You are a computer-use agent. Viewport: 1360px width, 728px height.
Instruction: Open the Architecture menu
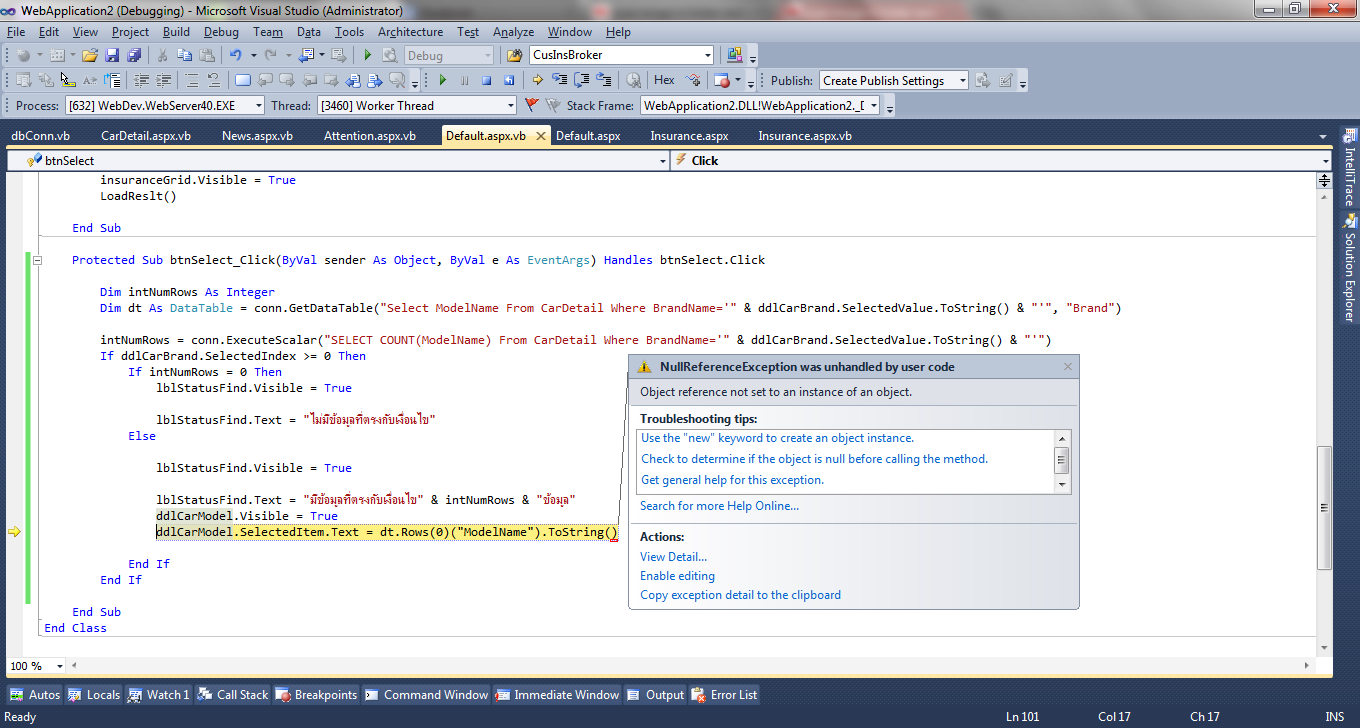click(x=410, y=32)
